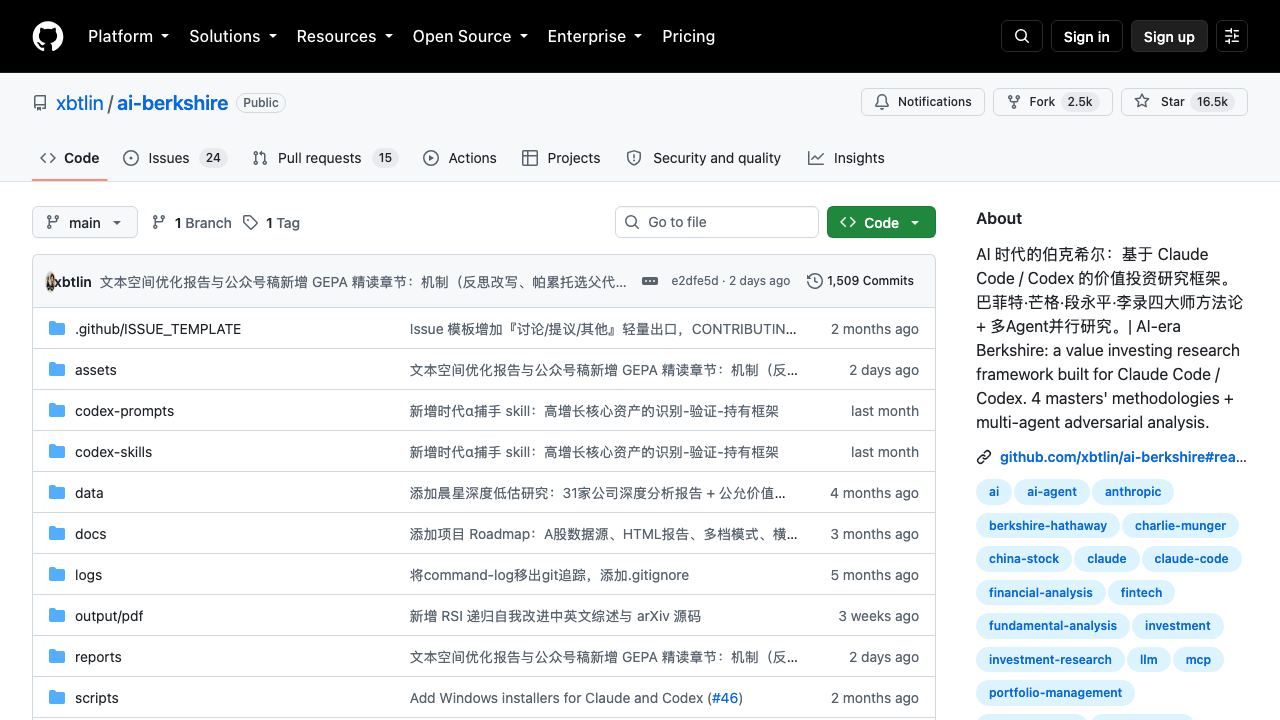Viewport: 1280px width, 720px height.
Task: Expand commit message ellipsis icon
Action: coord(650,281)
